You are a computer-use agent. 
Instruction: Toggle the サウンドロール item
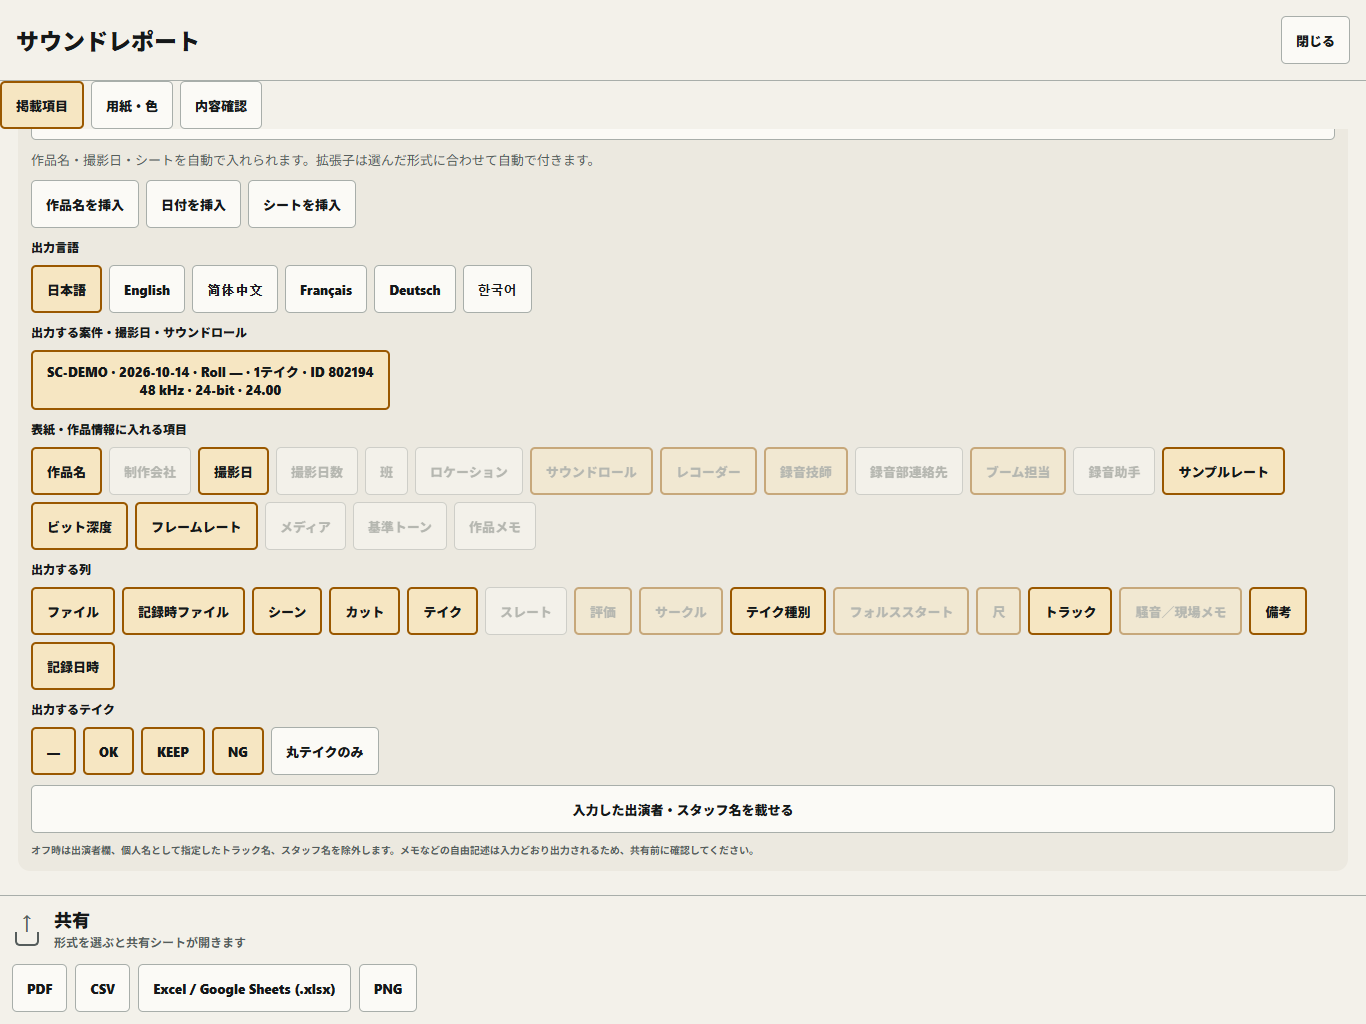point(591,471)
